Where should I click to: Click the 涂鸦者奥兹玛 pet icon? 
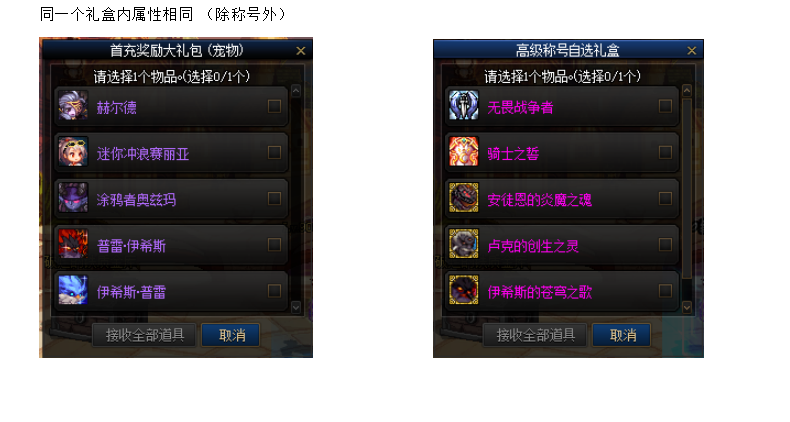[x=73, y=198]
